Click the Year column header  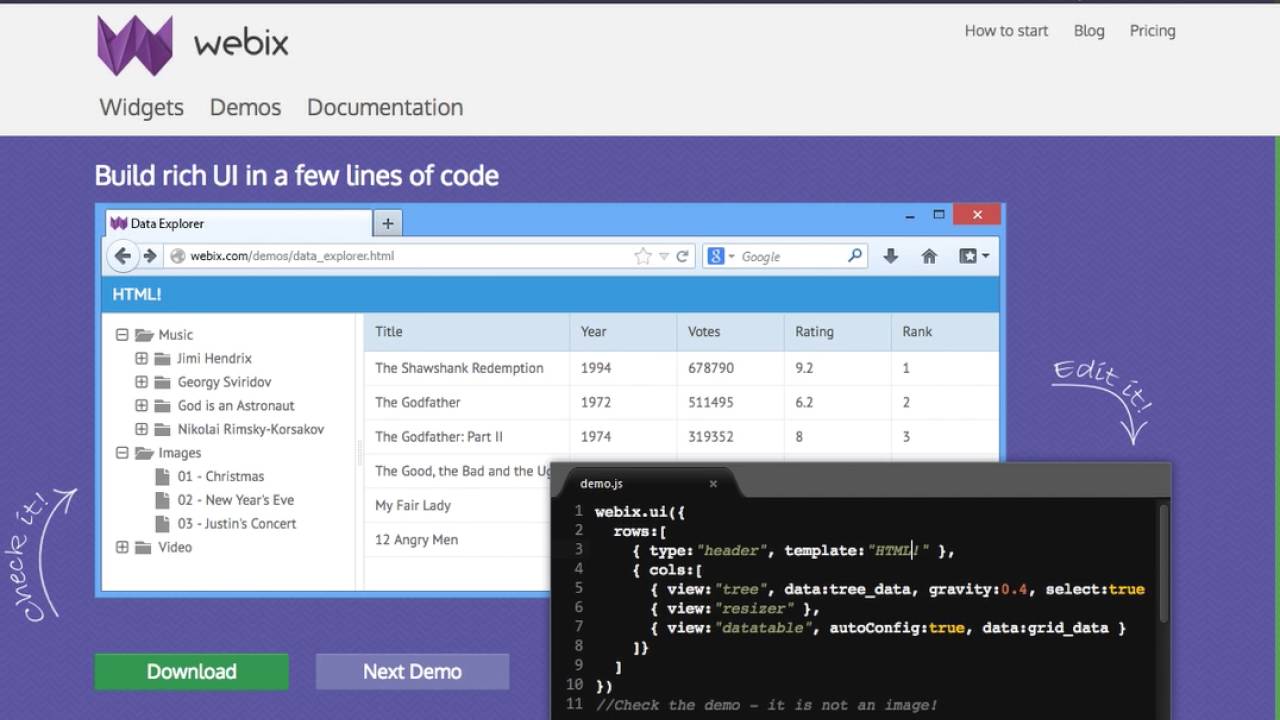623,331
